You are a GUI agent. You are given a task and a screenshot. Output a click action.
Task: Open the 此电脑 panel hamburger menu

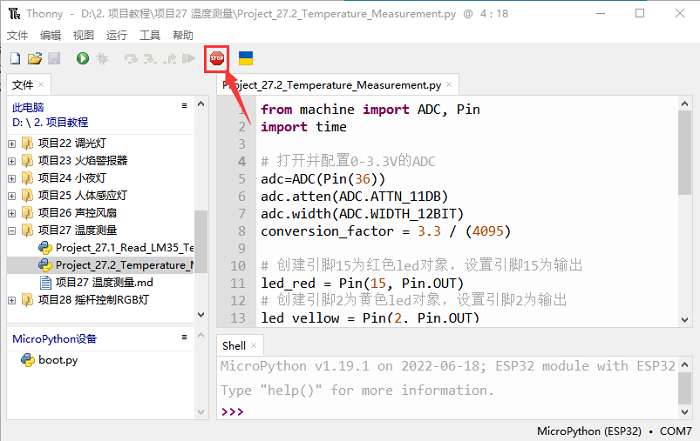tap(183, 105)
